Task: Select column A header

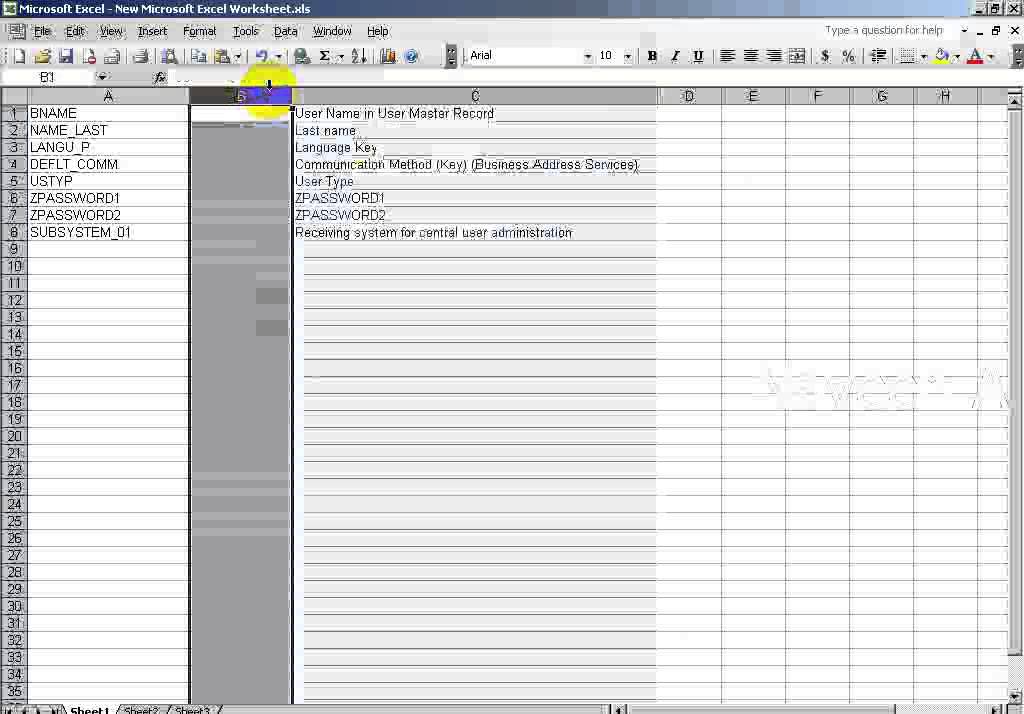Action: point(108,96)
